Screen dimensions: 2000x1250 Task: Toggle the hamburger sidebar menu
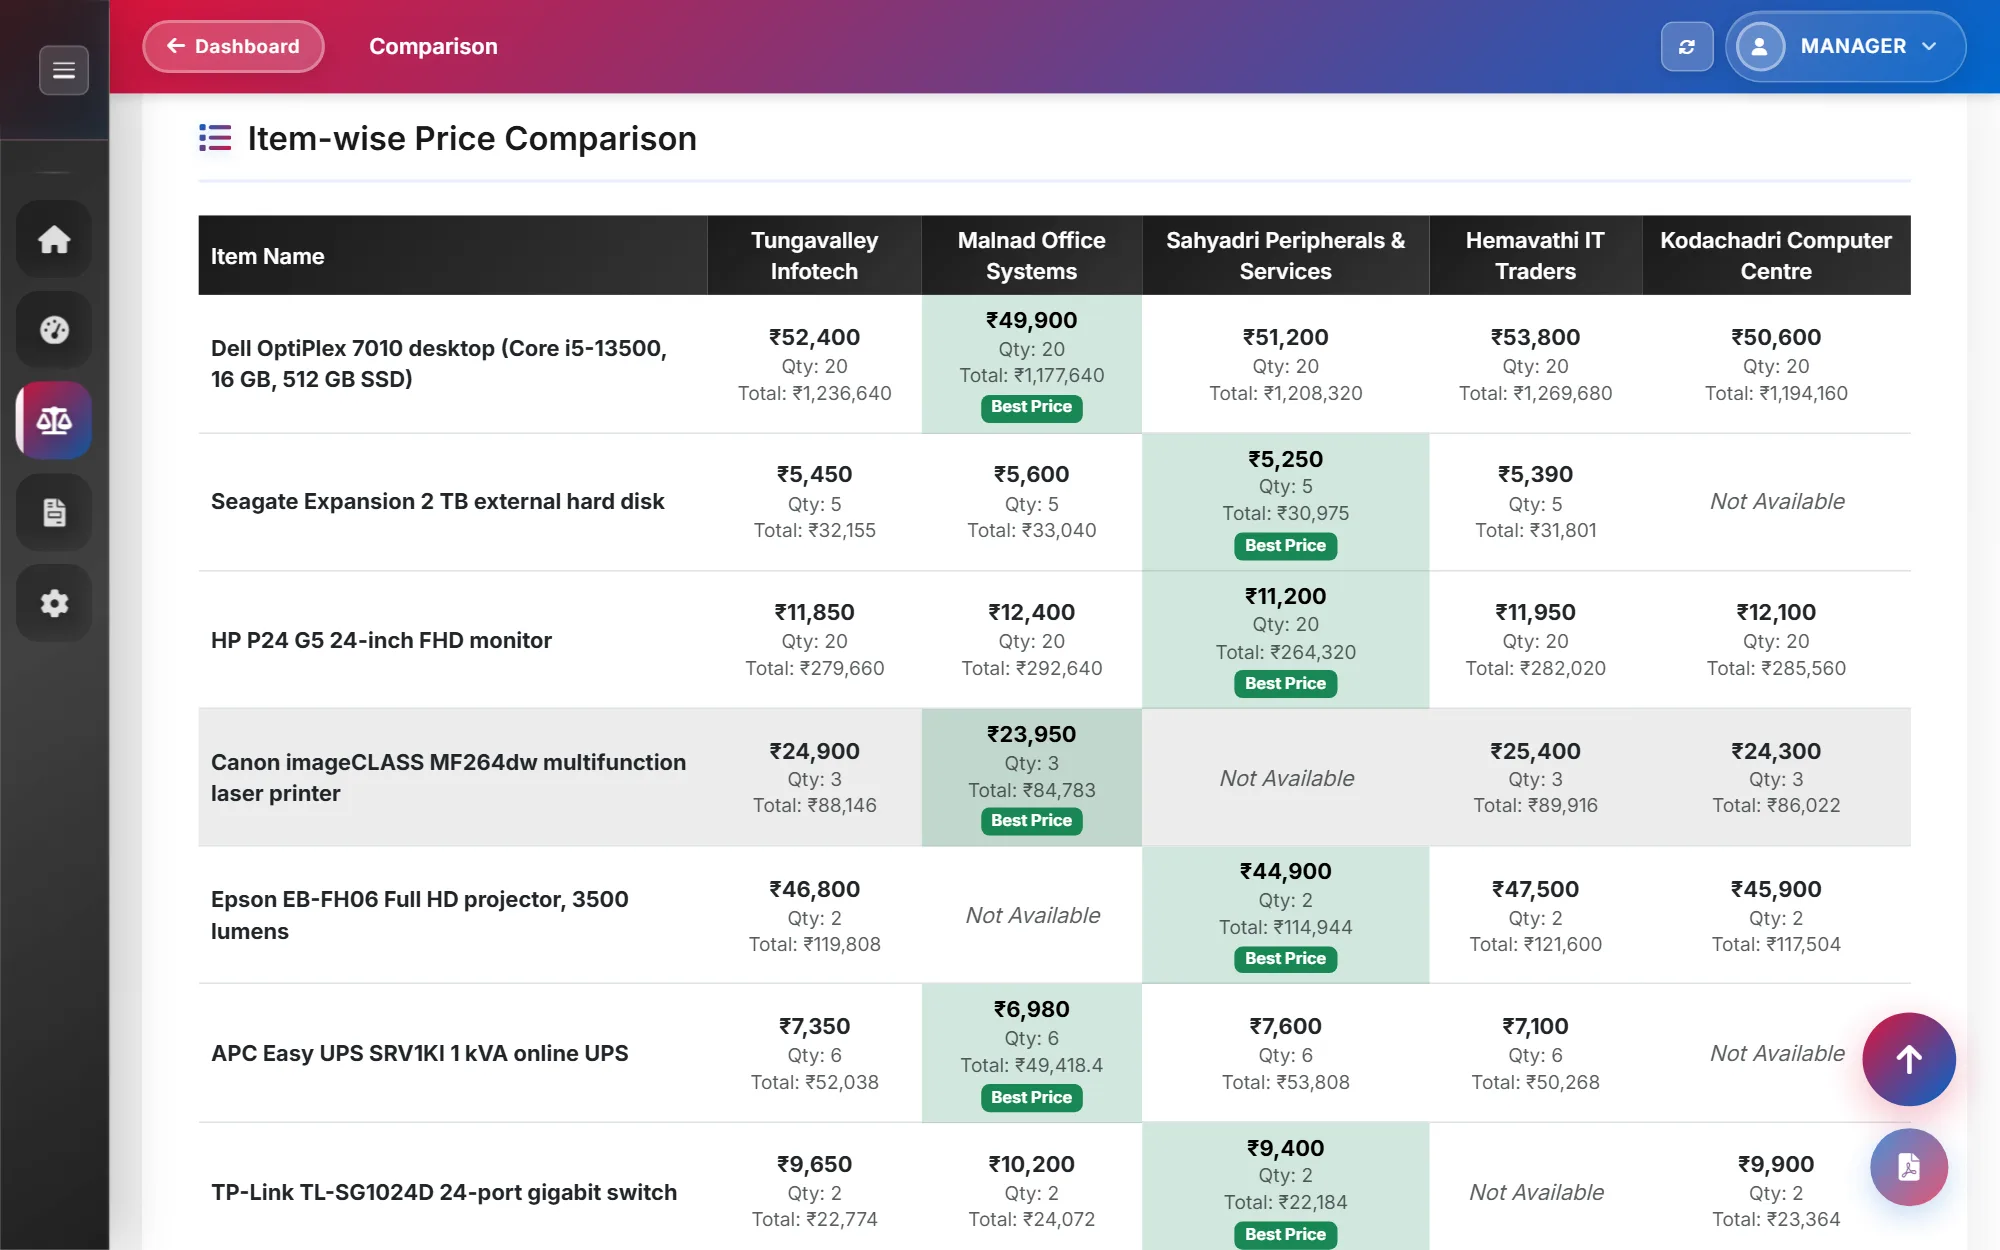pyautogui.click(x=64, y=70)
